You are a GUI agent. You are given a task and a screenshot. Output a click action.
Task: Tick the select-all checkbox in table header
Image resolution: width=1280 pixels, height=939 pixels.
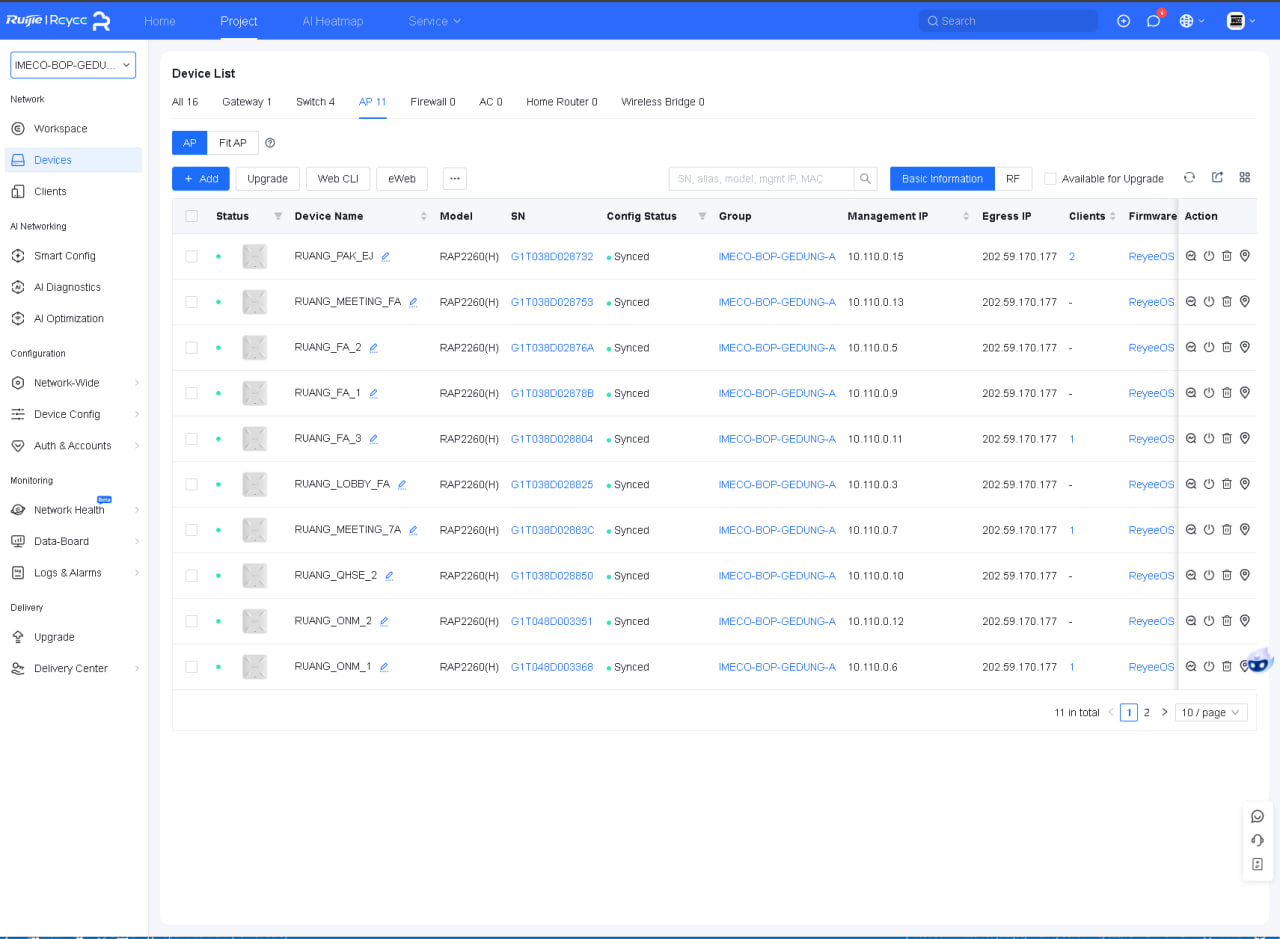click(x=192, y=216)
